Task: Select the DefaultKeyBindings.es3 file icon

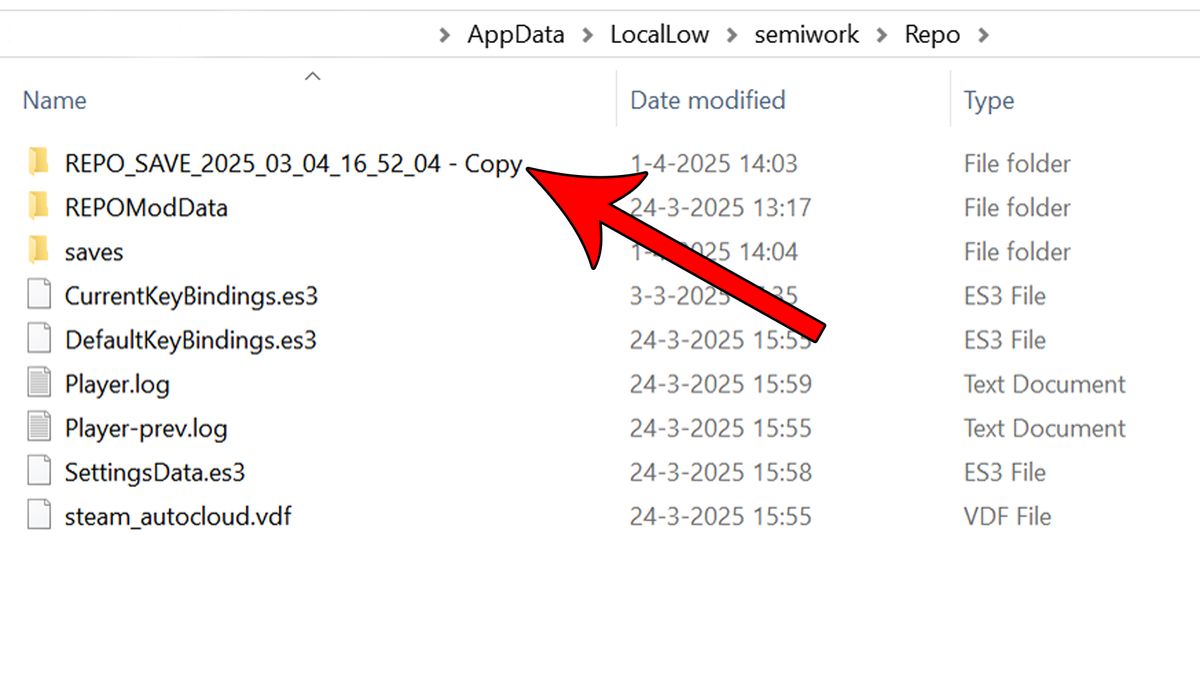Action: coord(38,339)
